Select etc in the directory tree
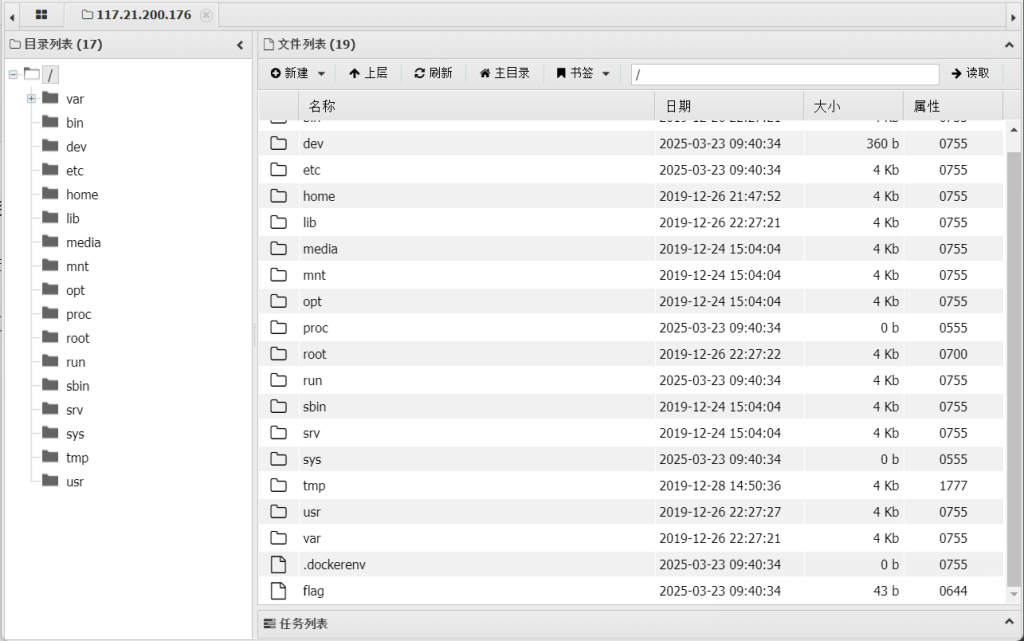Screen dimensions: 1024x641 point(74,171)
